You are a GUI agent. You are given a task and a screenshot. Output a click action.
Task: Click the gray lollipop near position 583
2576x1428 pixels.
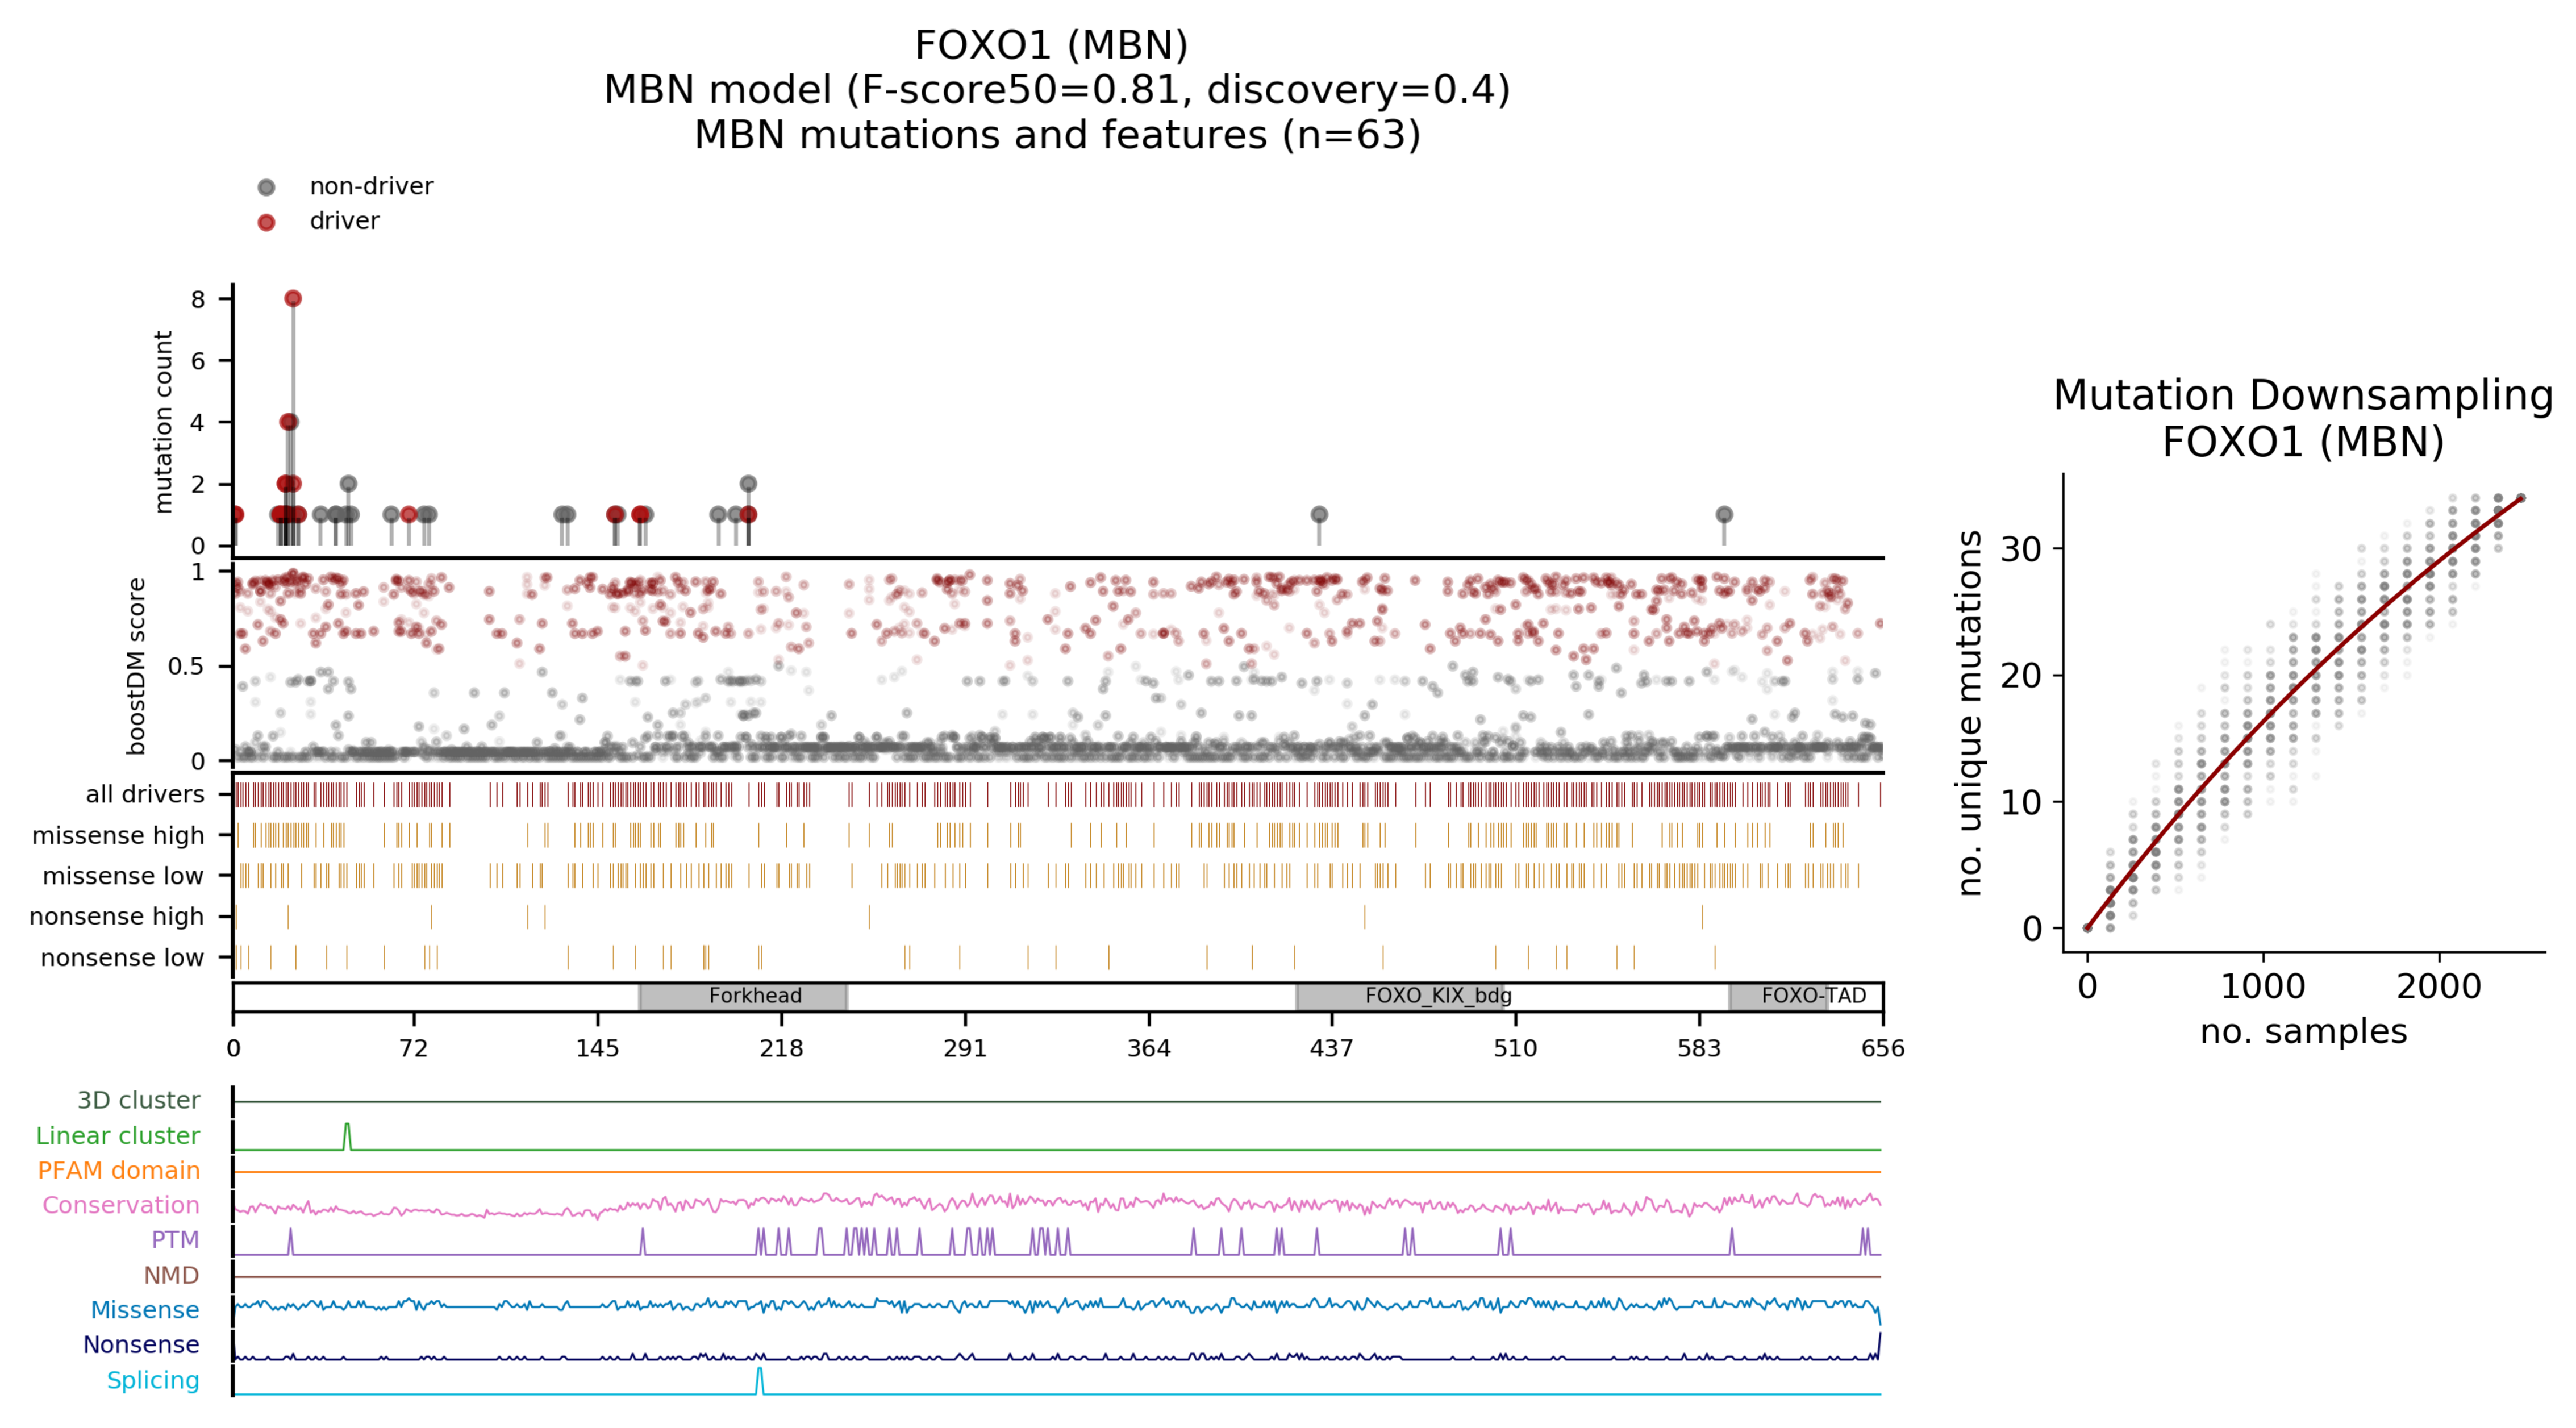1724,514
